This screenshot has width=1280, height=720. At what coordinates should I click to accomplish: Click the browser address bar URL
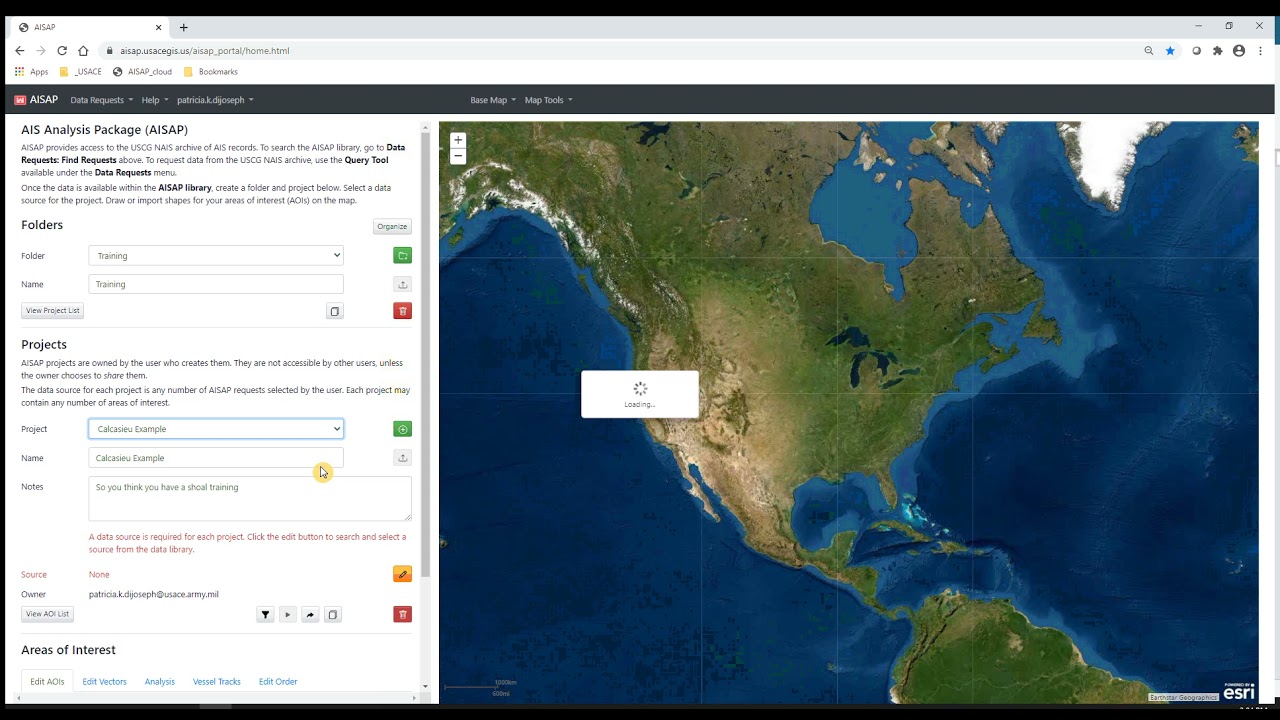pos(205,51)
